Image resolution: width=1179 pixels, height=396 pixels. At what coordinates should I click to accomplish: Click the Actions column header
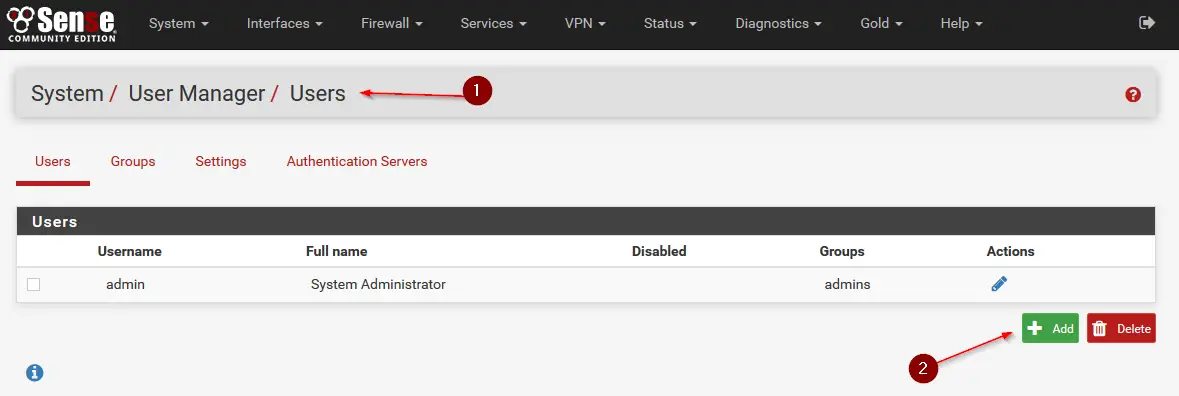pos(1010,251)
